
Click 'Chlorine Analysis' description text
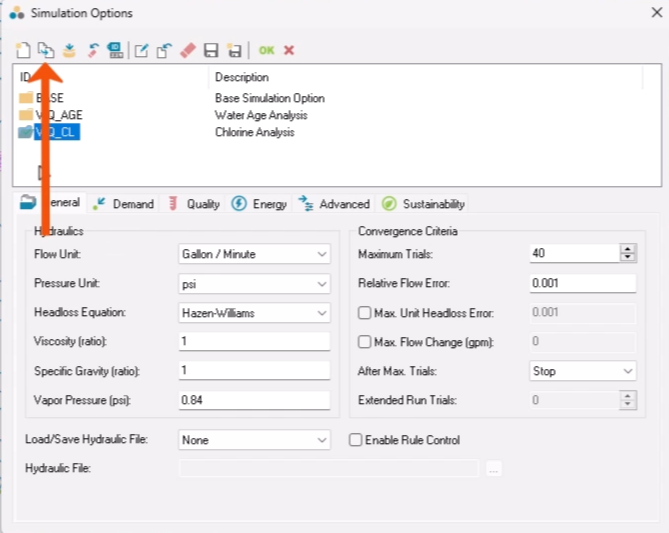click(x=255, y=132)
